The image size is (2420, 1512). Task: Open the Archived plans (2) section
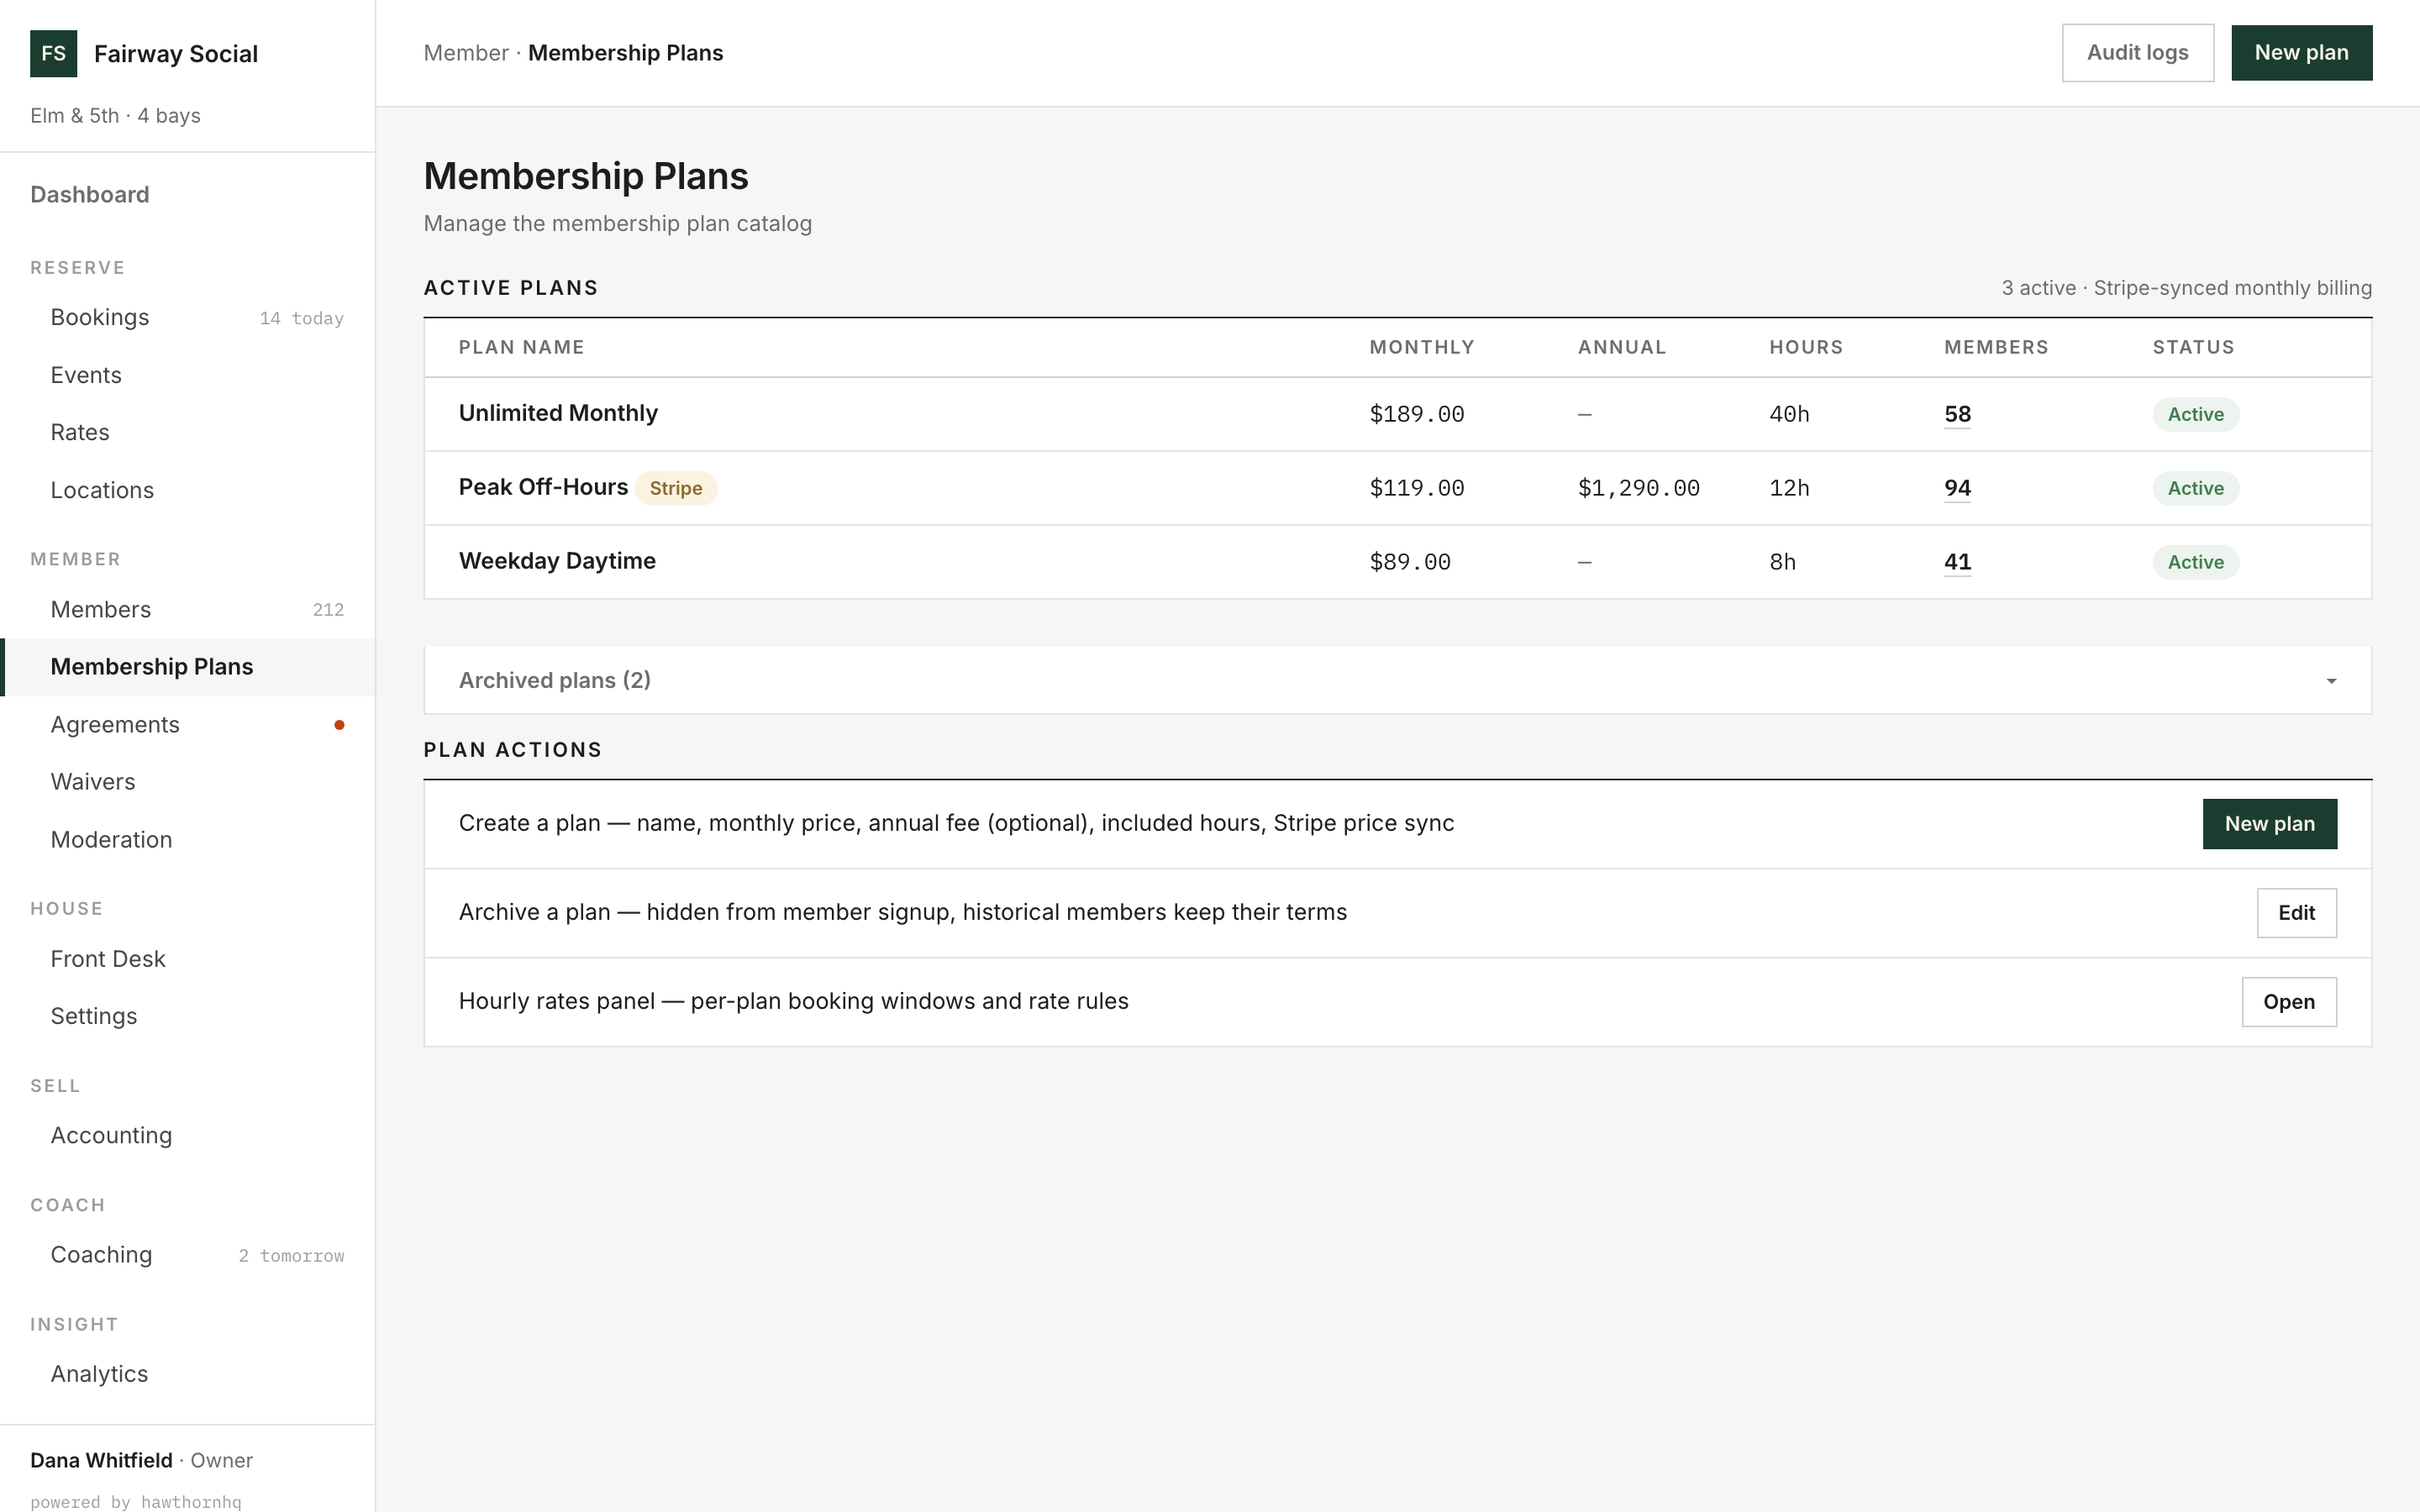[x=1397, y=680]
